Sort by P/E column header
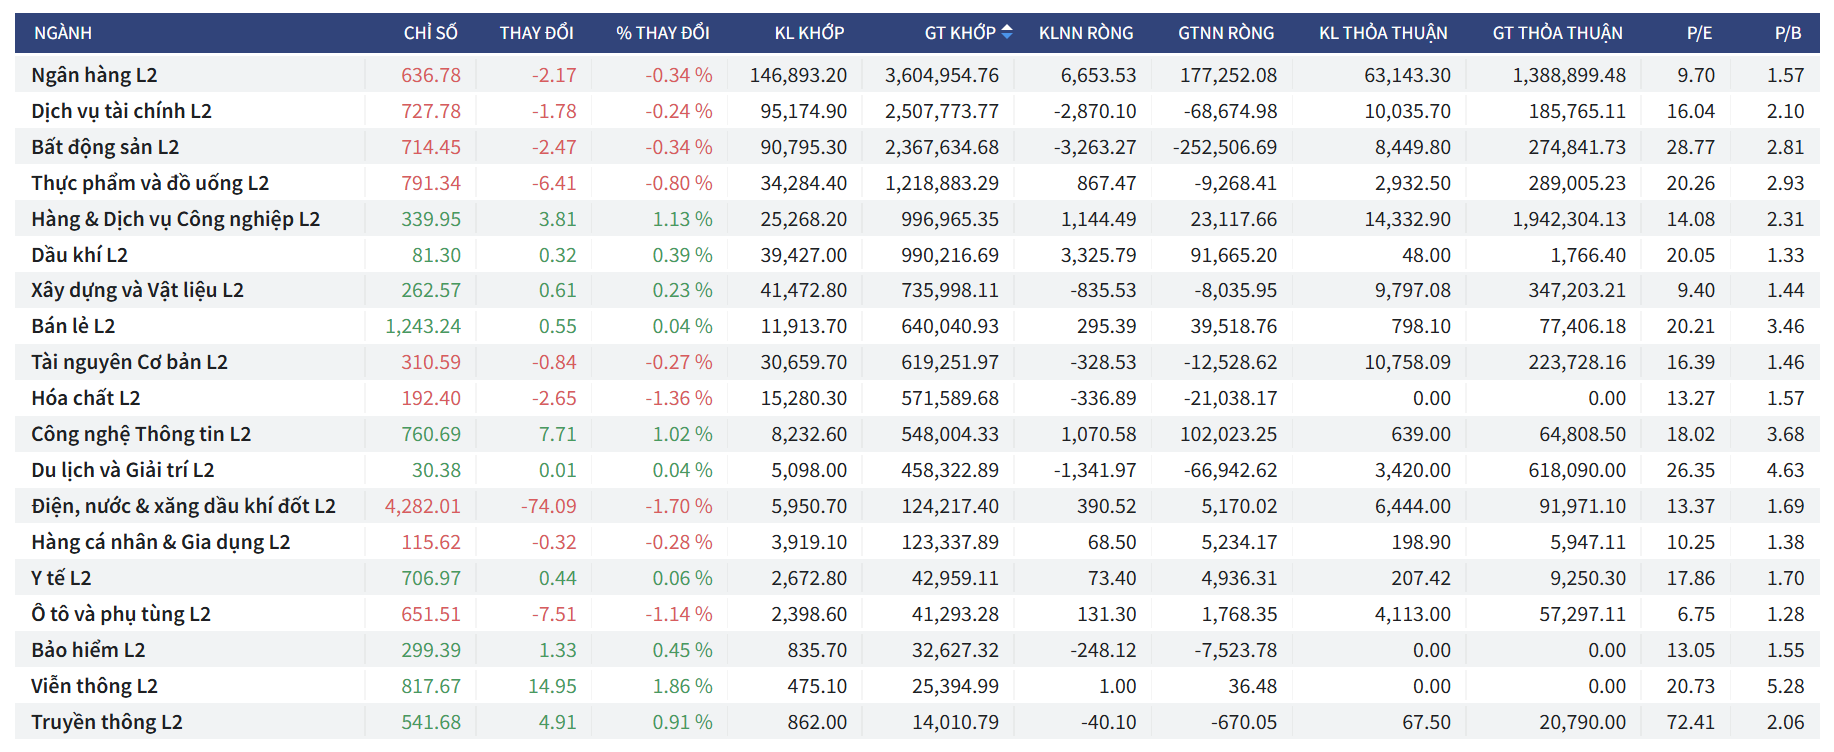The image size is (1834, 752). pos(1699,33)
